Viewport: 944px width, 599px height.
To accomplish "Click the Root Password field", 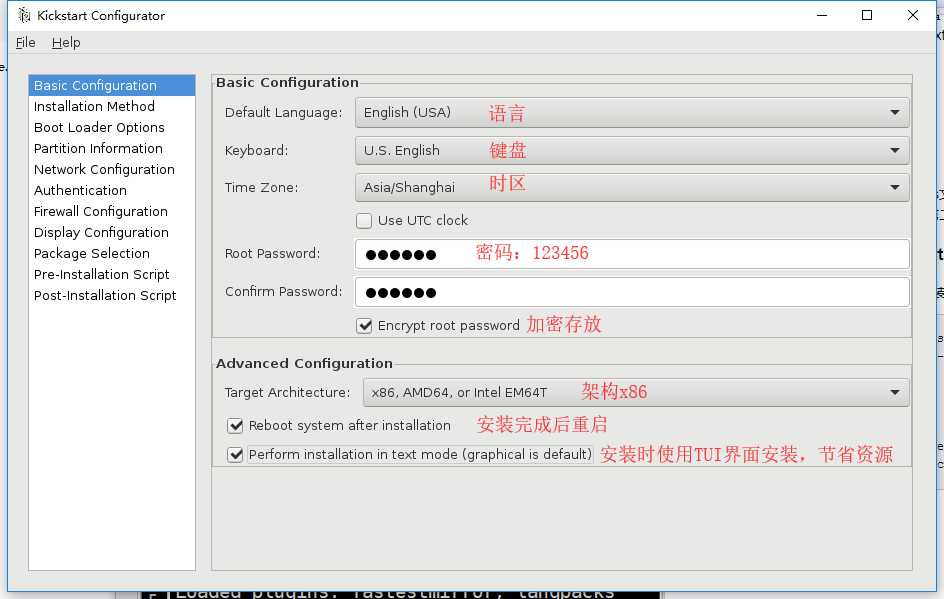I will point(632,254).
